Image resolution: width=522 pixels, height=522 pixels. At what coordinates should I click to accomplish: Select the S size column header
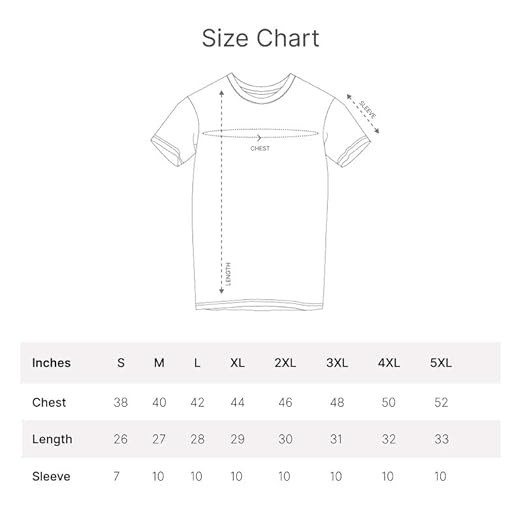point(121,363)
